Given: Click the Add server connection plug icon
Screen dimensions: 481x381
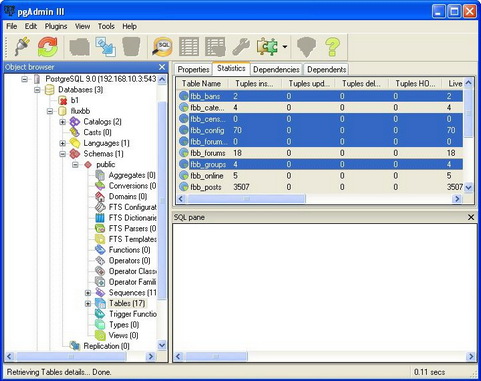Looking at the screenshot, I should (22, 46).
